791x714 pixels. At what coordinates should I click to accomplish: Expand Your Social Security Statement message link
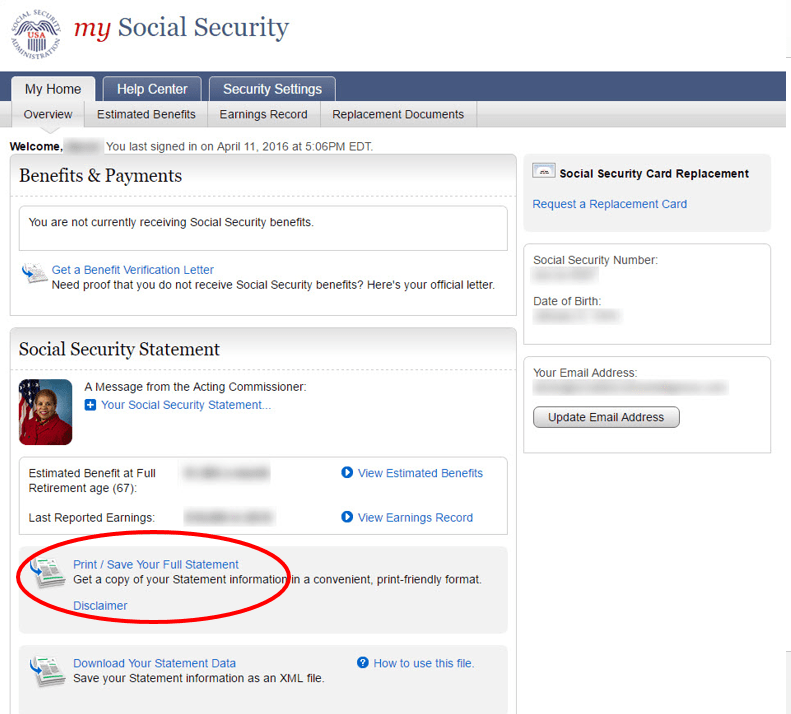186,405
